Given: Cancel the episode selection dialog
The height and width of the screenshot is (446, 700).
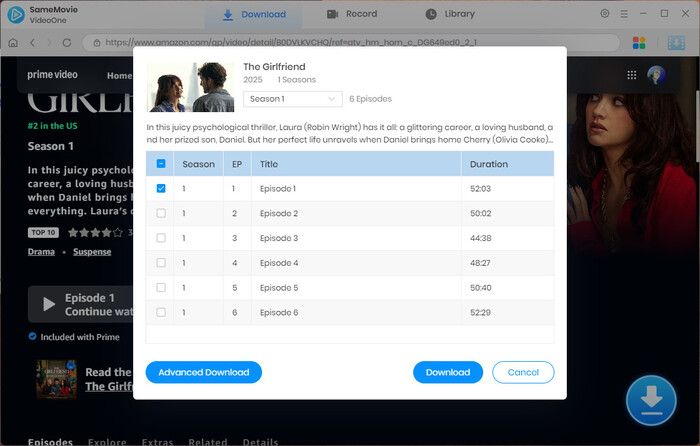Looking at the screenshot, I should [523, 372].
